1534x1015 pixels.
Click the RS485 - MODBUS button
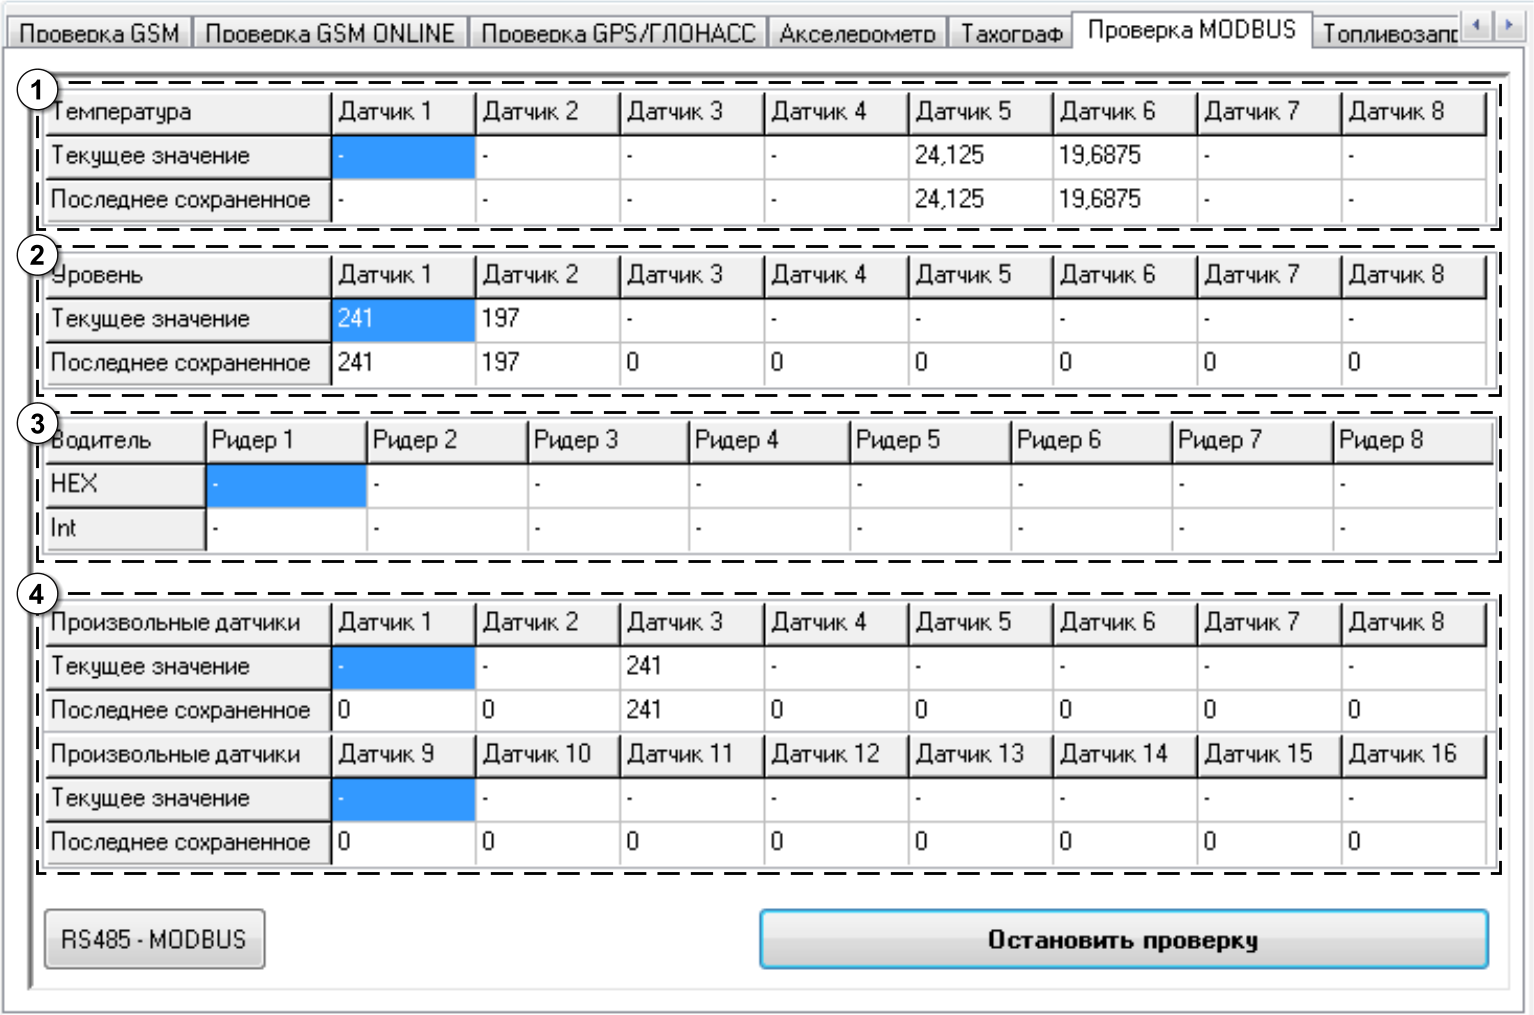[x=154, y=939]
